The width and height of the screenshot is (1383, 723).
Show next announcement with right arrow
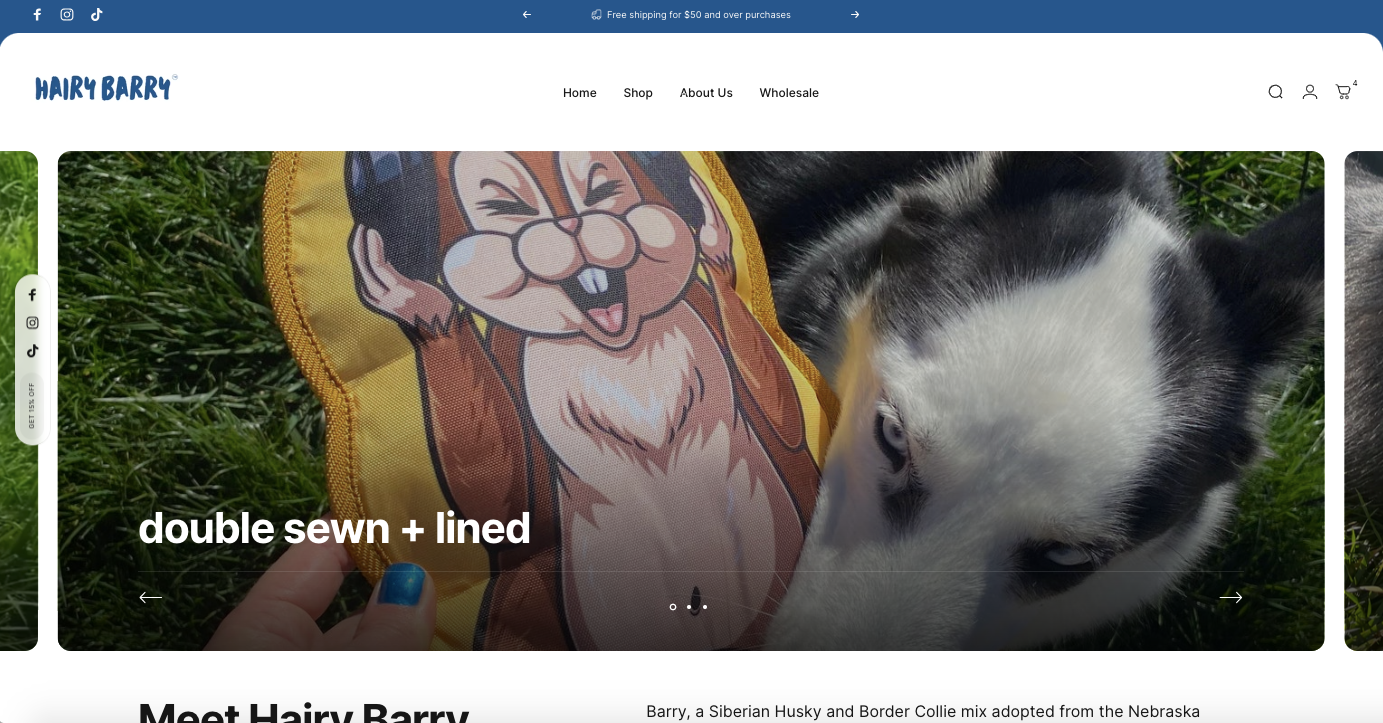pyautogui.click(x=855, y=15)
